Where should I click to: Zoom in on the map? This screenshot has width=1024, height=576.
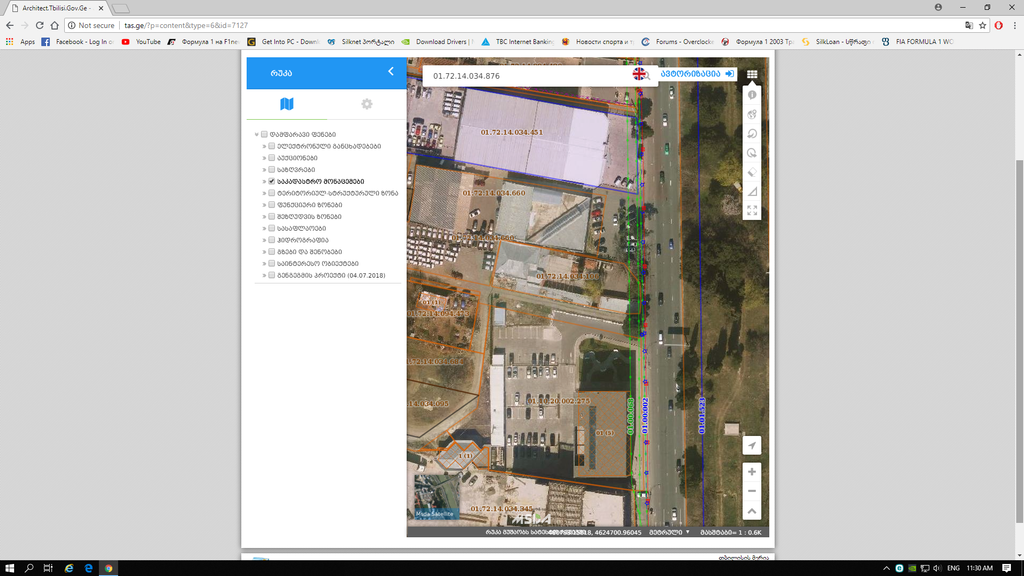(752, 471)
